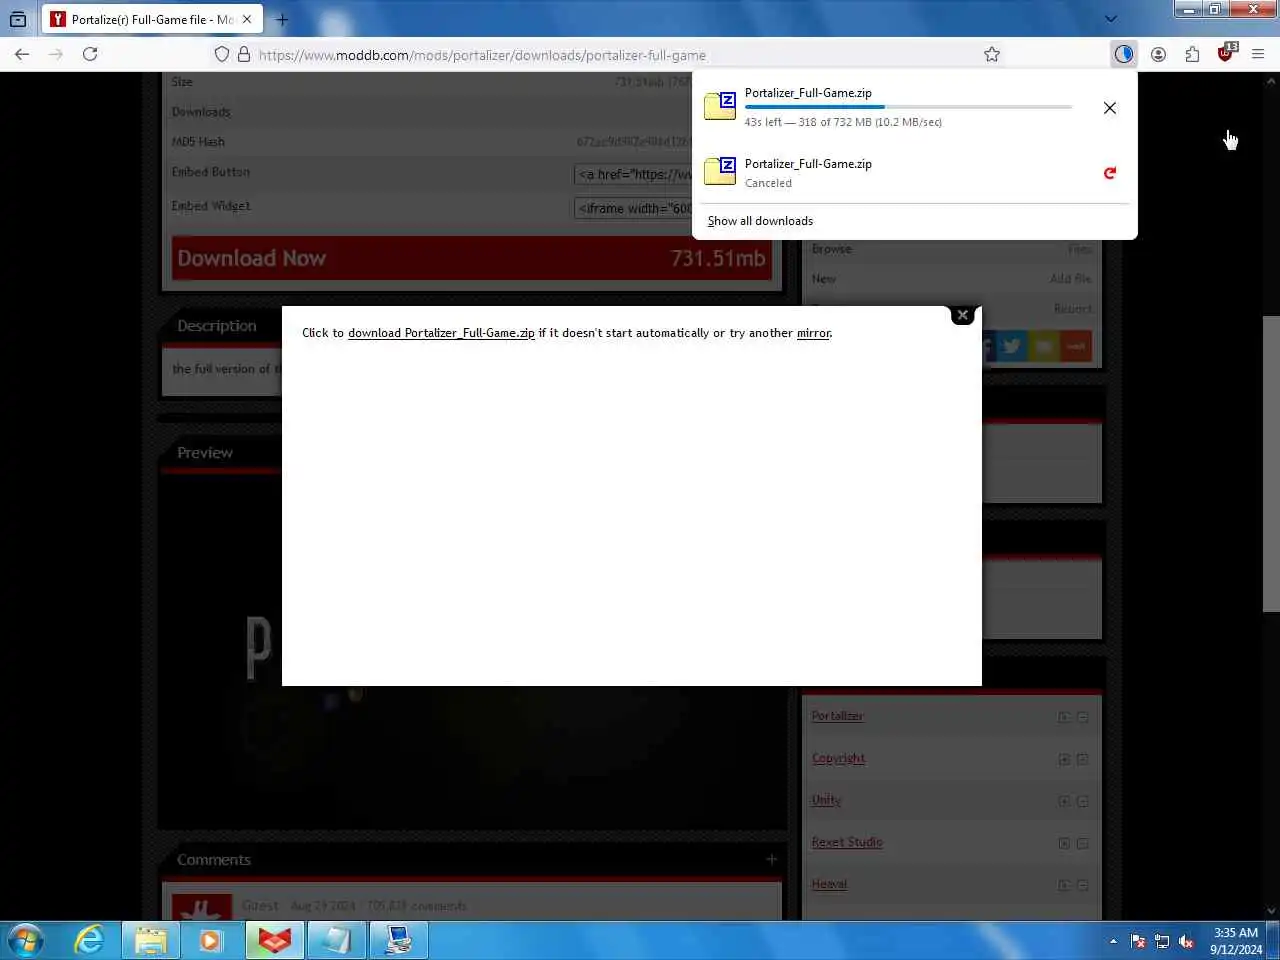1280x960 pixels.
Task: Open the uBlock Origin extension icon
Action: 1226,53
